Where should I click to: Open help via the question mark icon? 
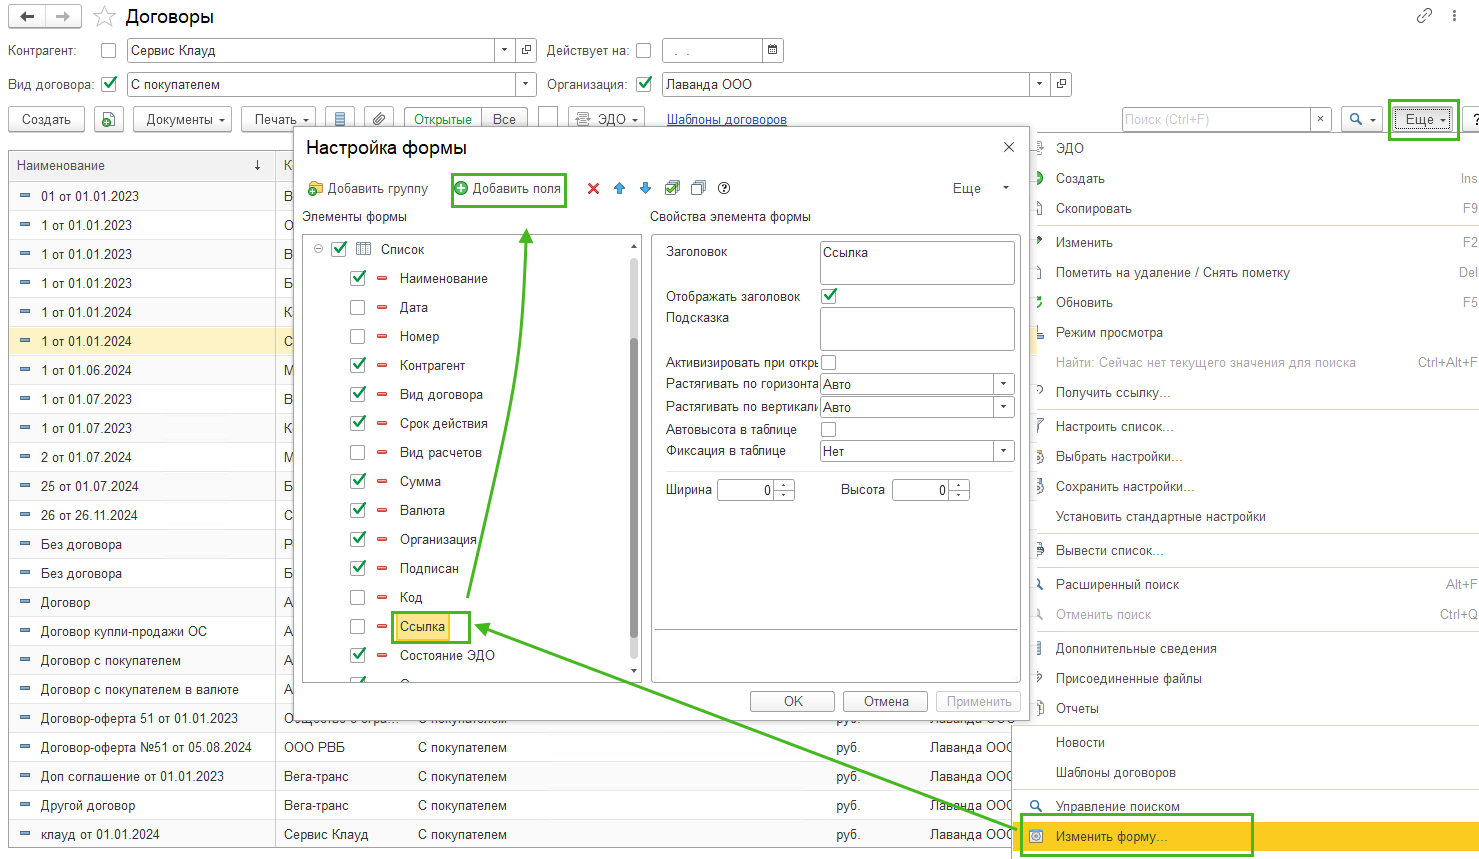pyautogui.click(x=724, y=188)
